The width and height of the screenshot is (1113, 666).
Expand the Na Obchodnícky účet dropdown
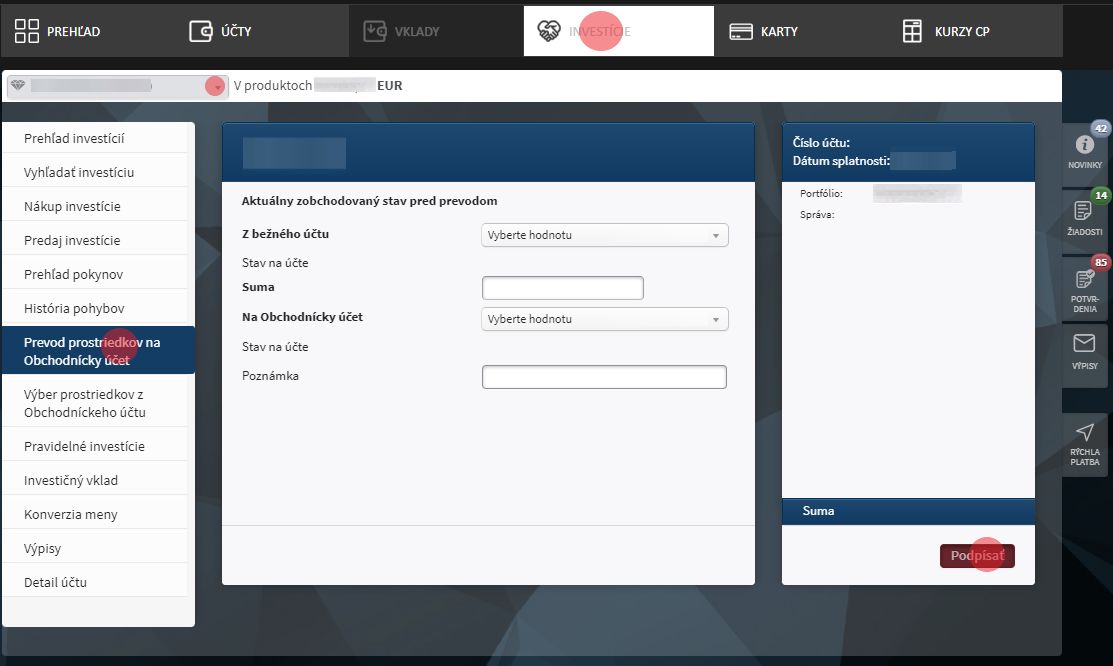(605, 319)
